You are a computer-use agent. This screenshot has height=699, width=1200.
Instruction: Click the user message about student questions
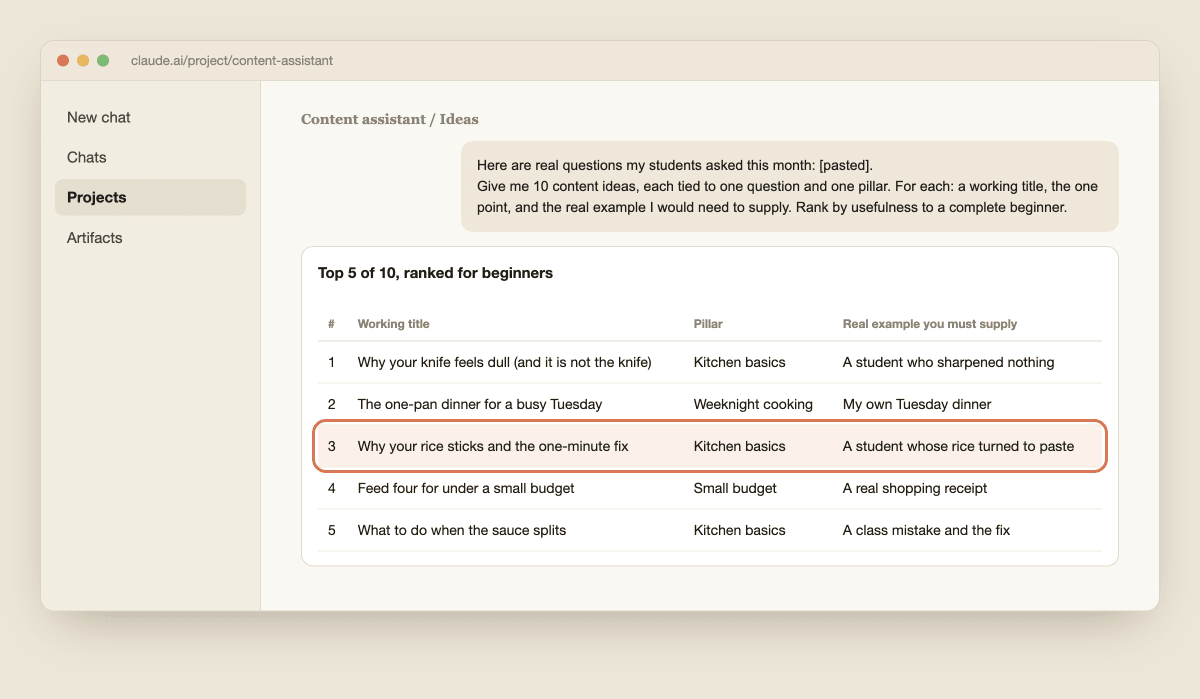coord(790,186)
